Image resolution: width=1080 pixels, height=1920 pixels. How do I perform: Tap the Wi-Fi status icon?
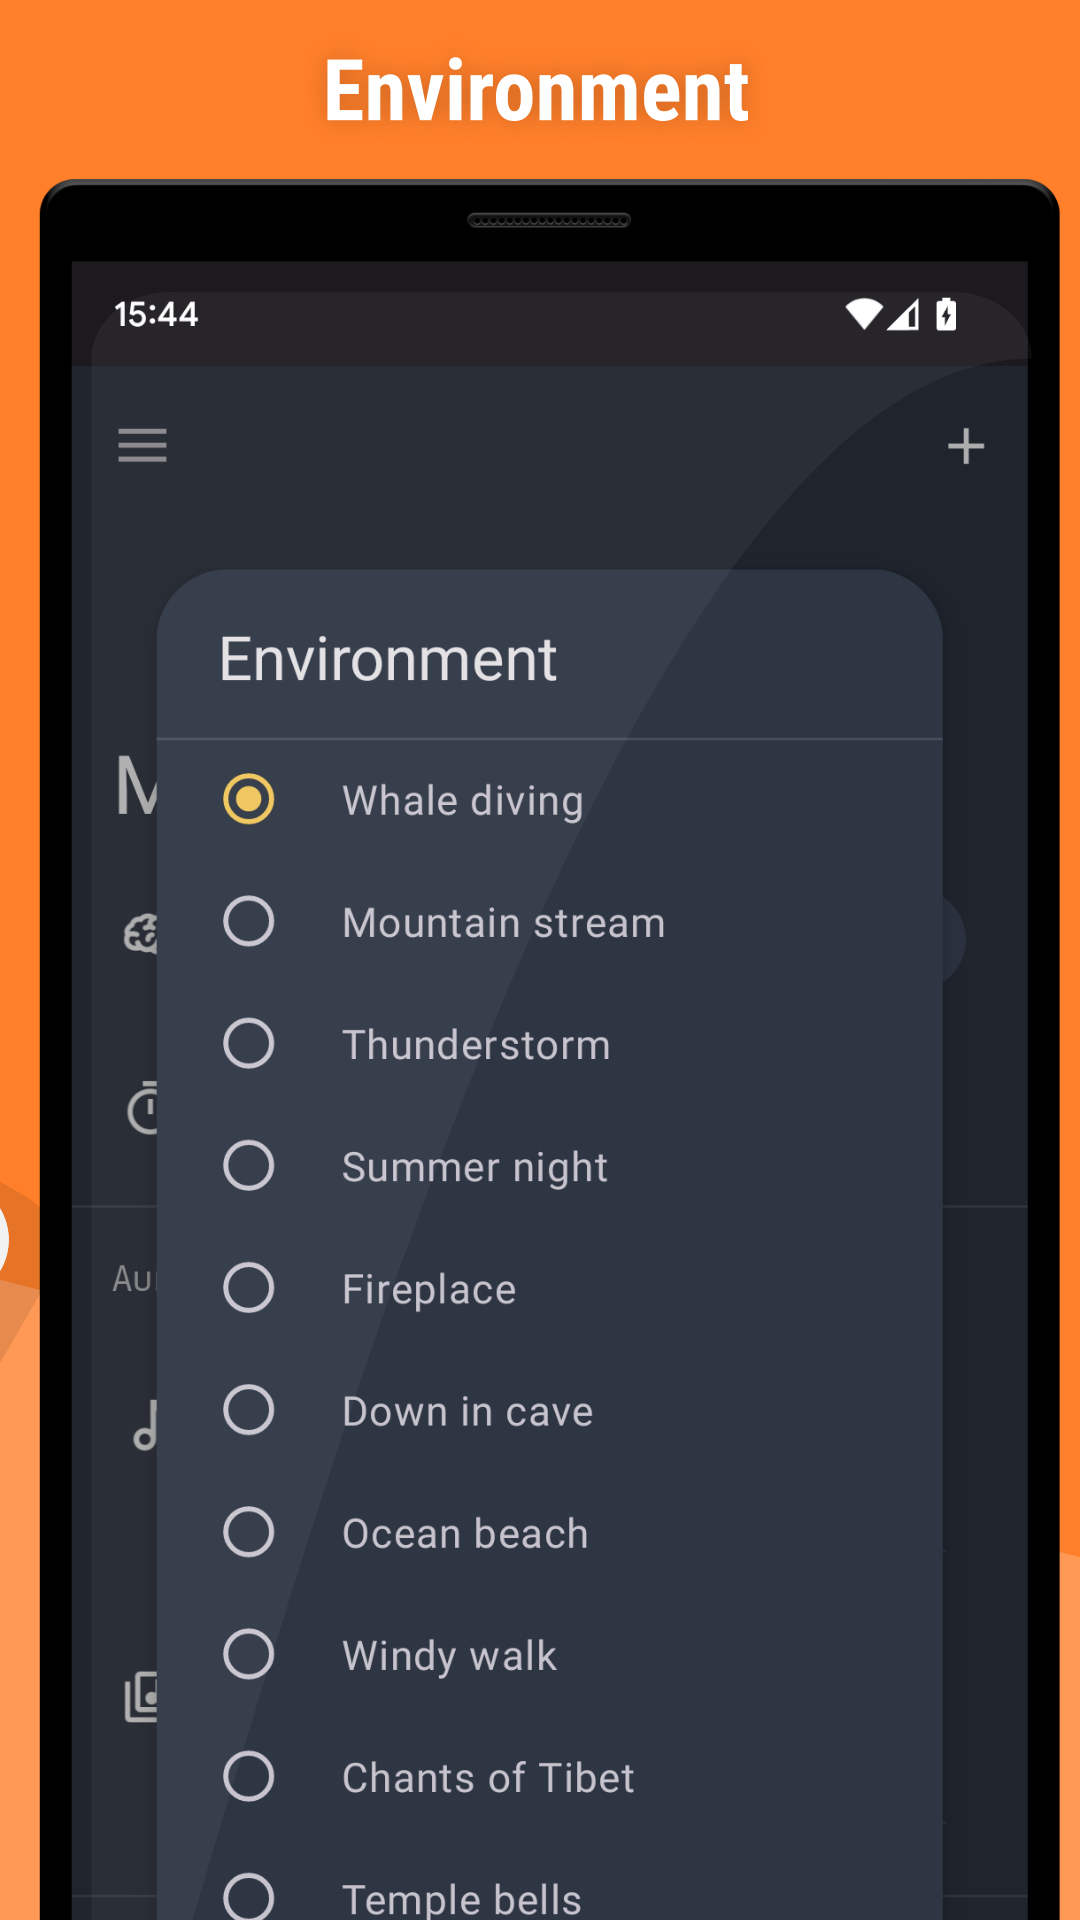tap(863, 315)
